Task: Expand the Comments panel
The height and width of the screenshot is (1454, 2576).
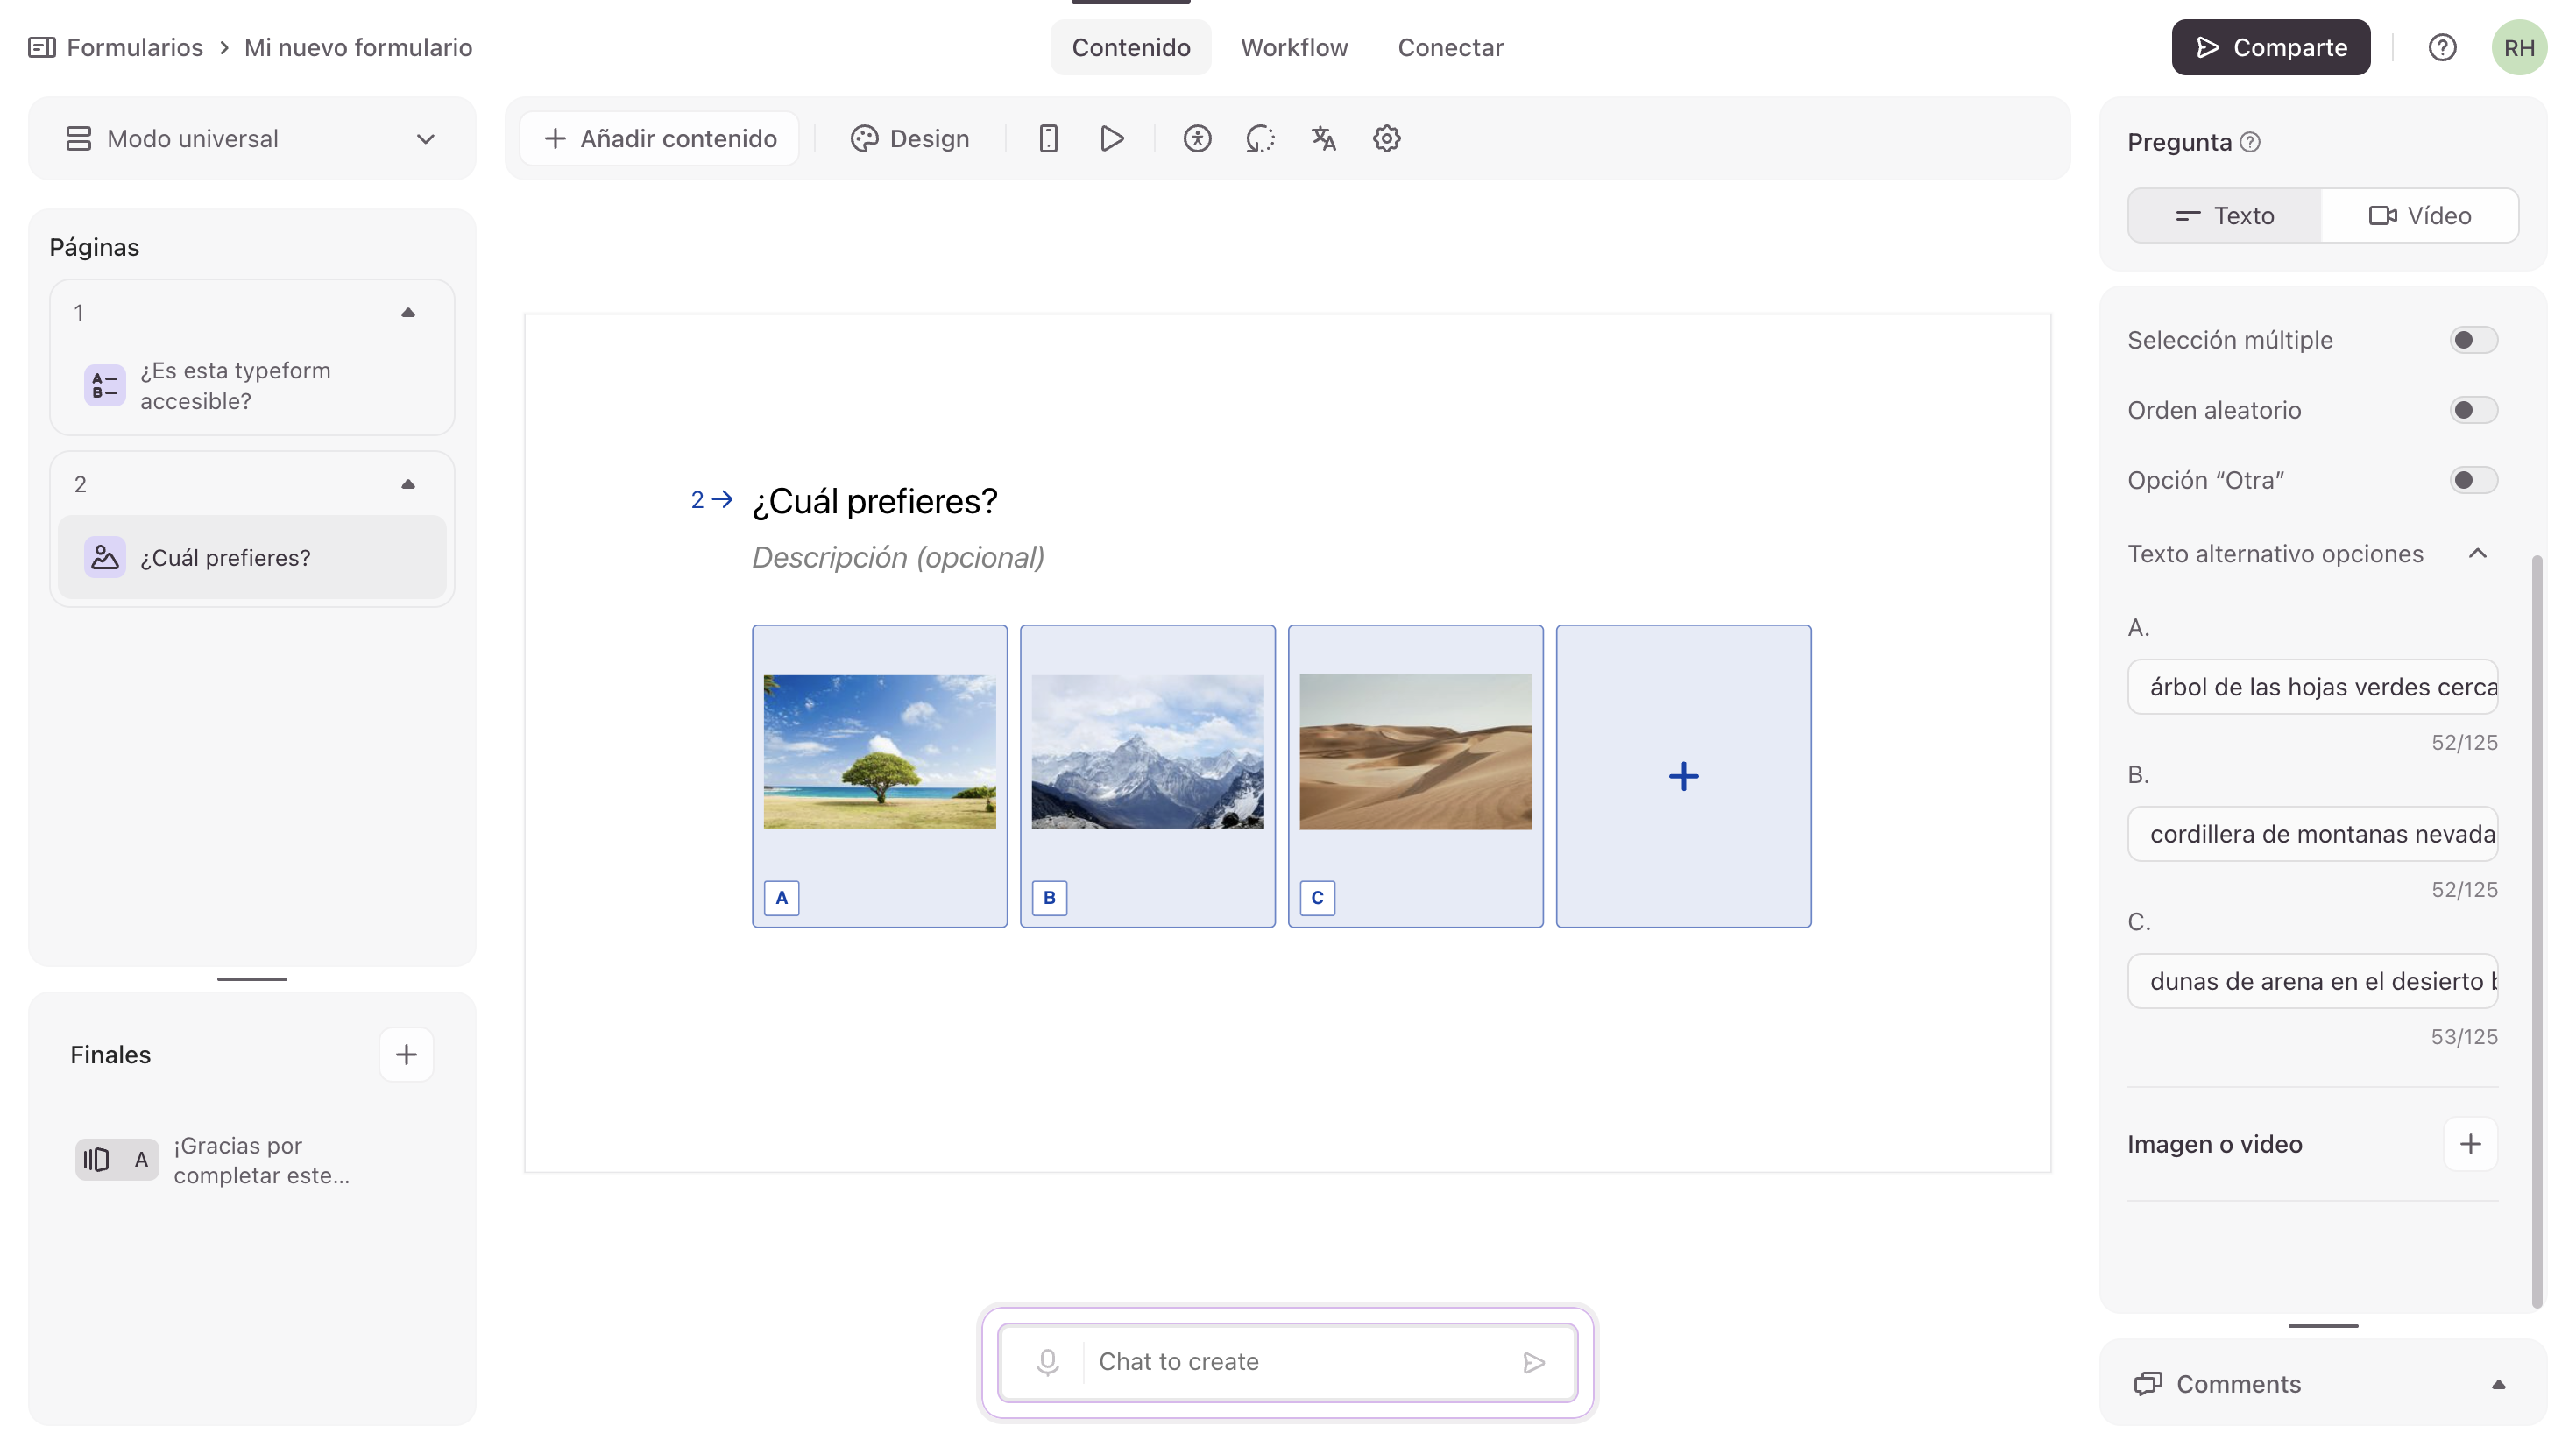Action: (2498, 1383)
